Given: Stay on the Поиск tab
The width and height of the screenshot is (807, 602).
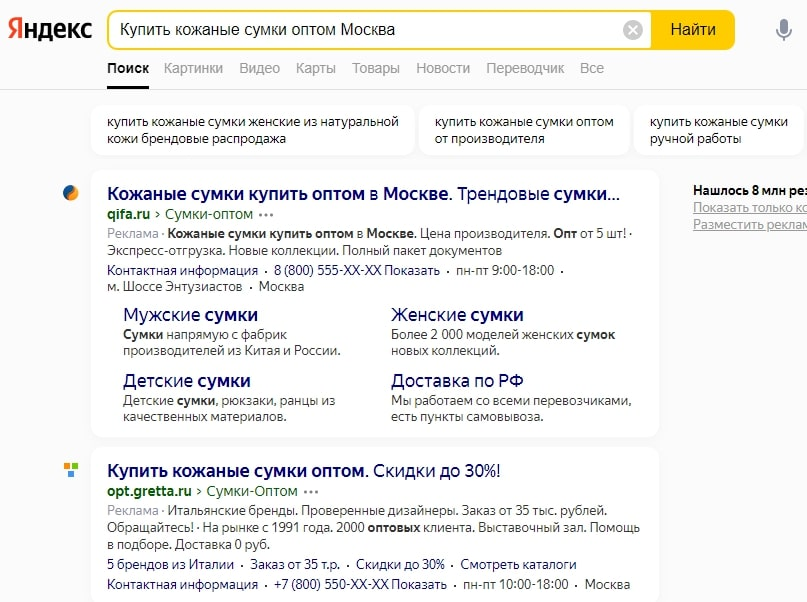Looking at the screenshot, I should tap(128, 68).
